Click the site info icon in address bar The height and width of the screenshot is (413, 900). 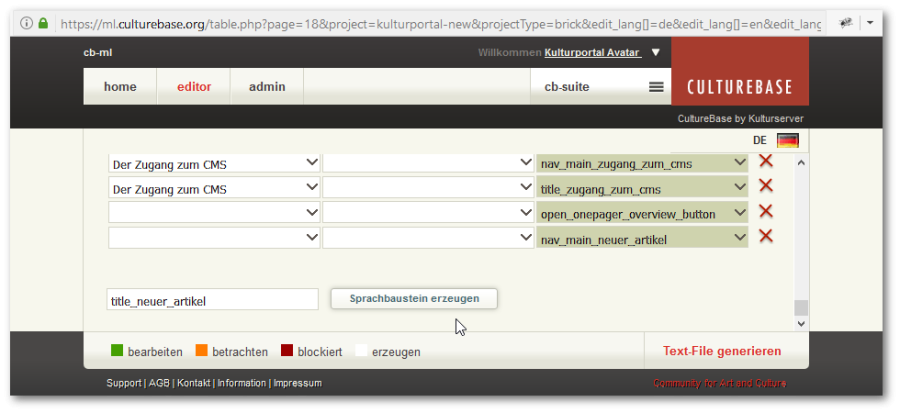[x=27, y=22]
